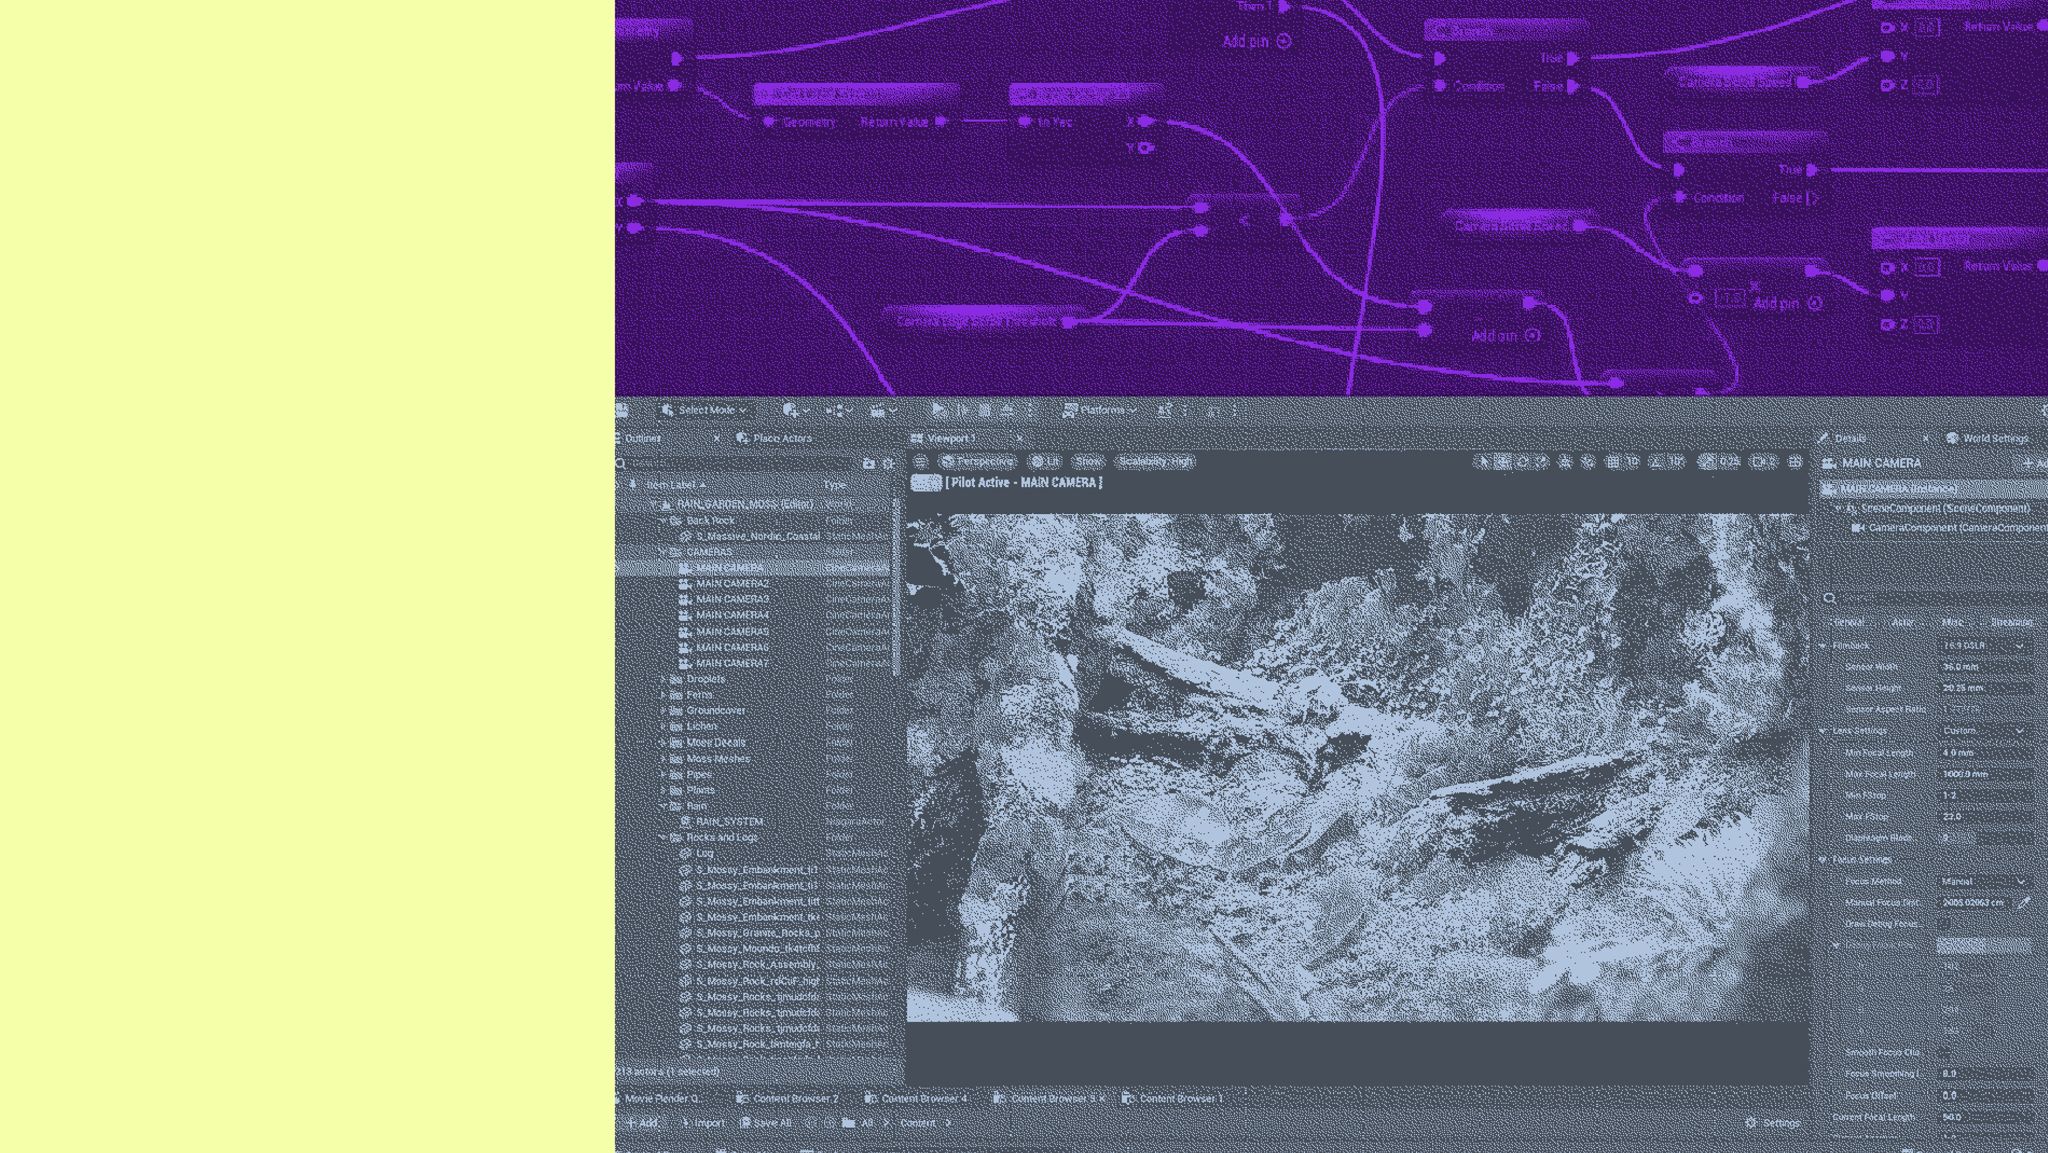This screenshot has width=2048, height=1153.
Task: Click the Current Focal Length value field
Action: tap(1984, 1117)
